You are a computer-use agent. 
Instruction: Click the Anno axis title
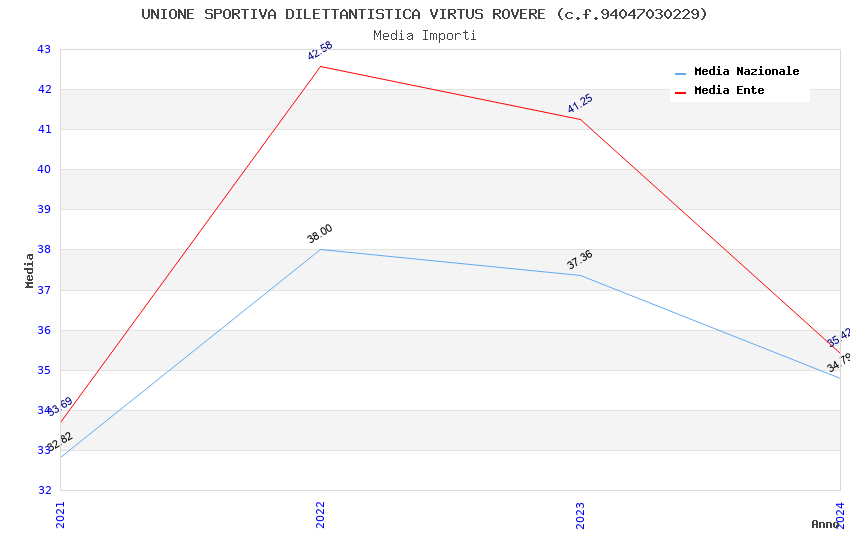click(825, 524)
